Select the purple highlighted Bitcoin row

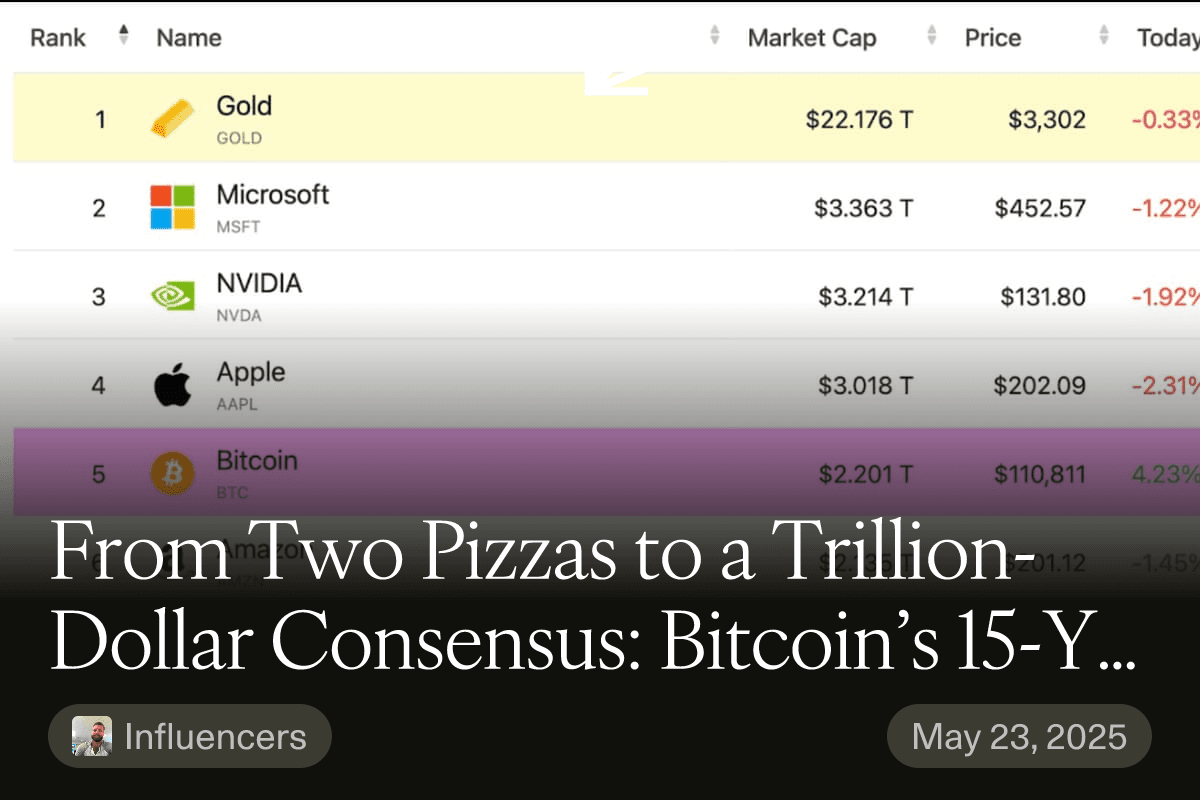click(606, 473)
